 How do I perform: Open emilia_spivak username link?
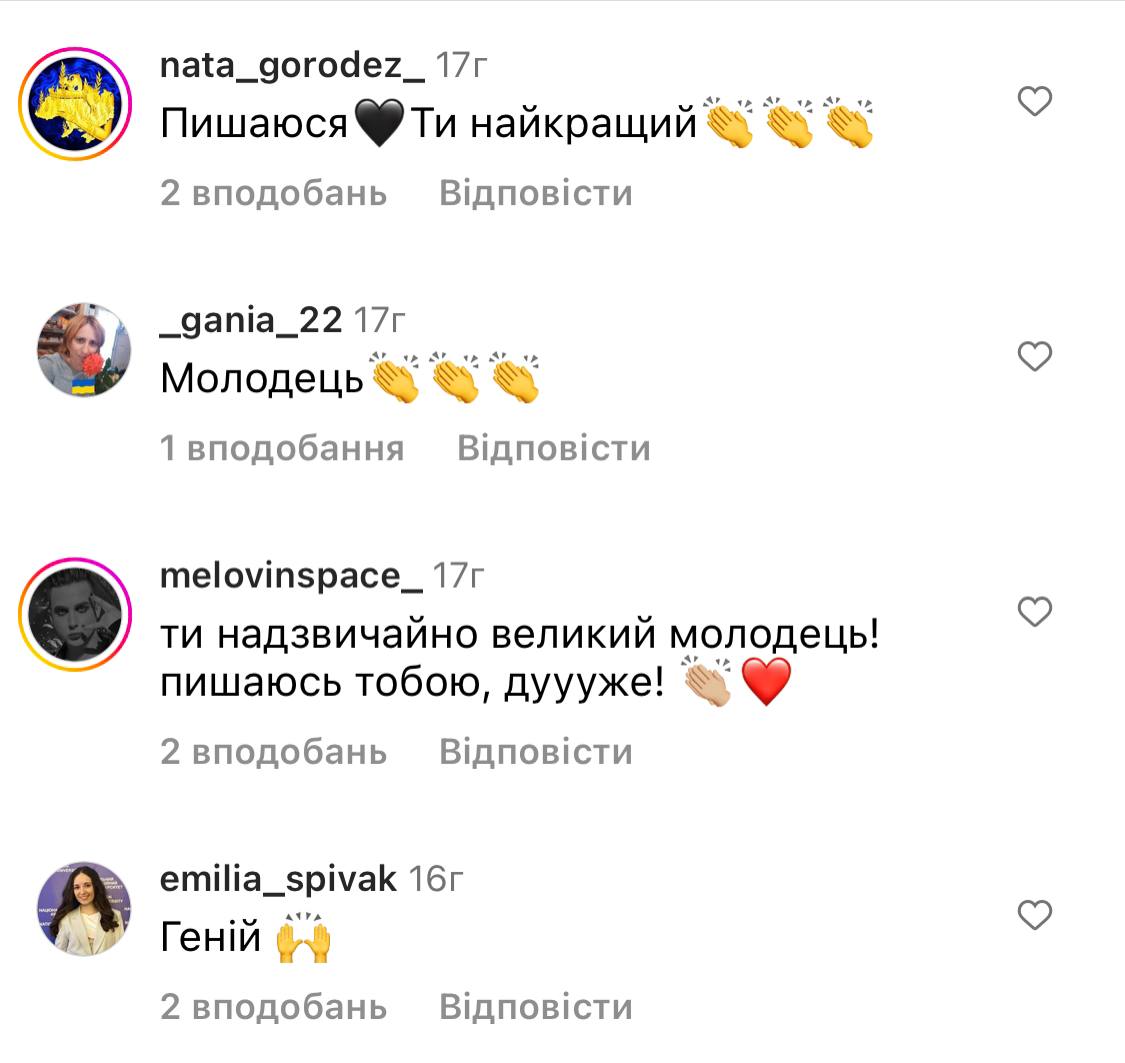(x=278, y=879)
